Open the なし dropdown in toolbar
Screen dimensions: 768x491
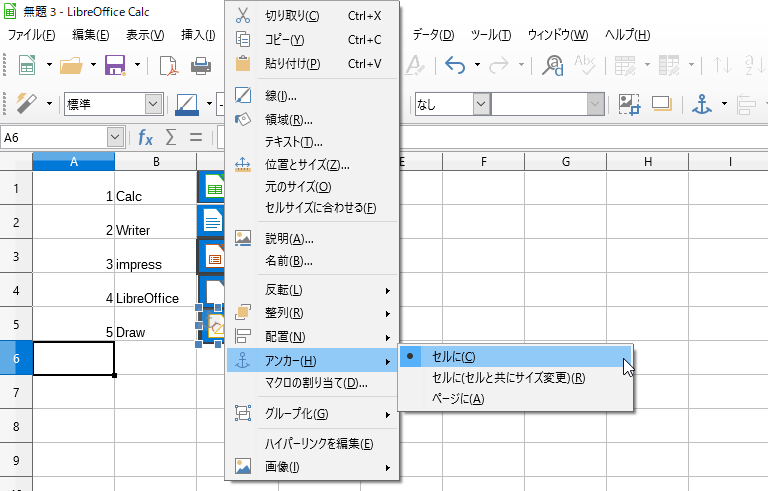coord(481,104)
